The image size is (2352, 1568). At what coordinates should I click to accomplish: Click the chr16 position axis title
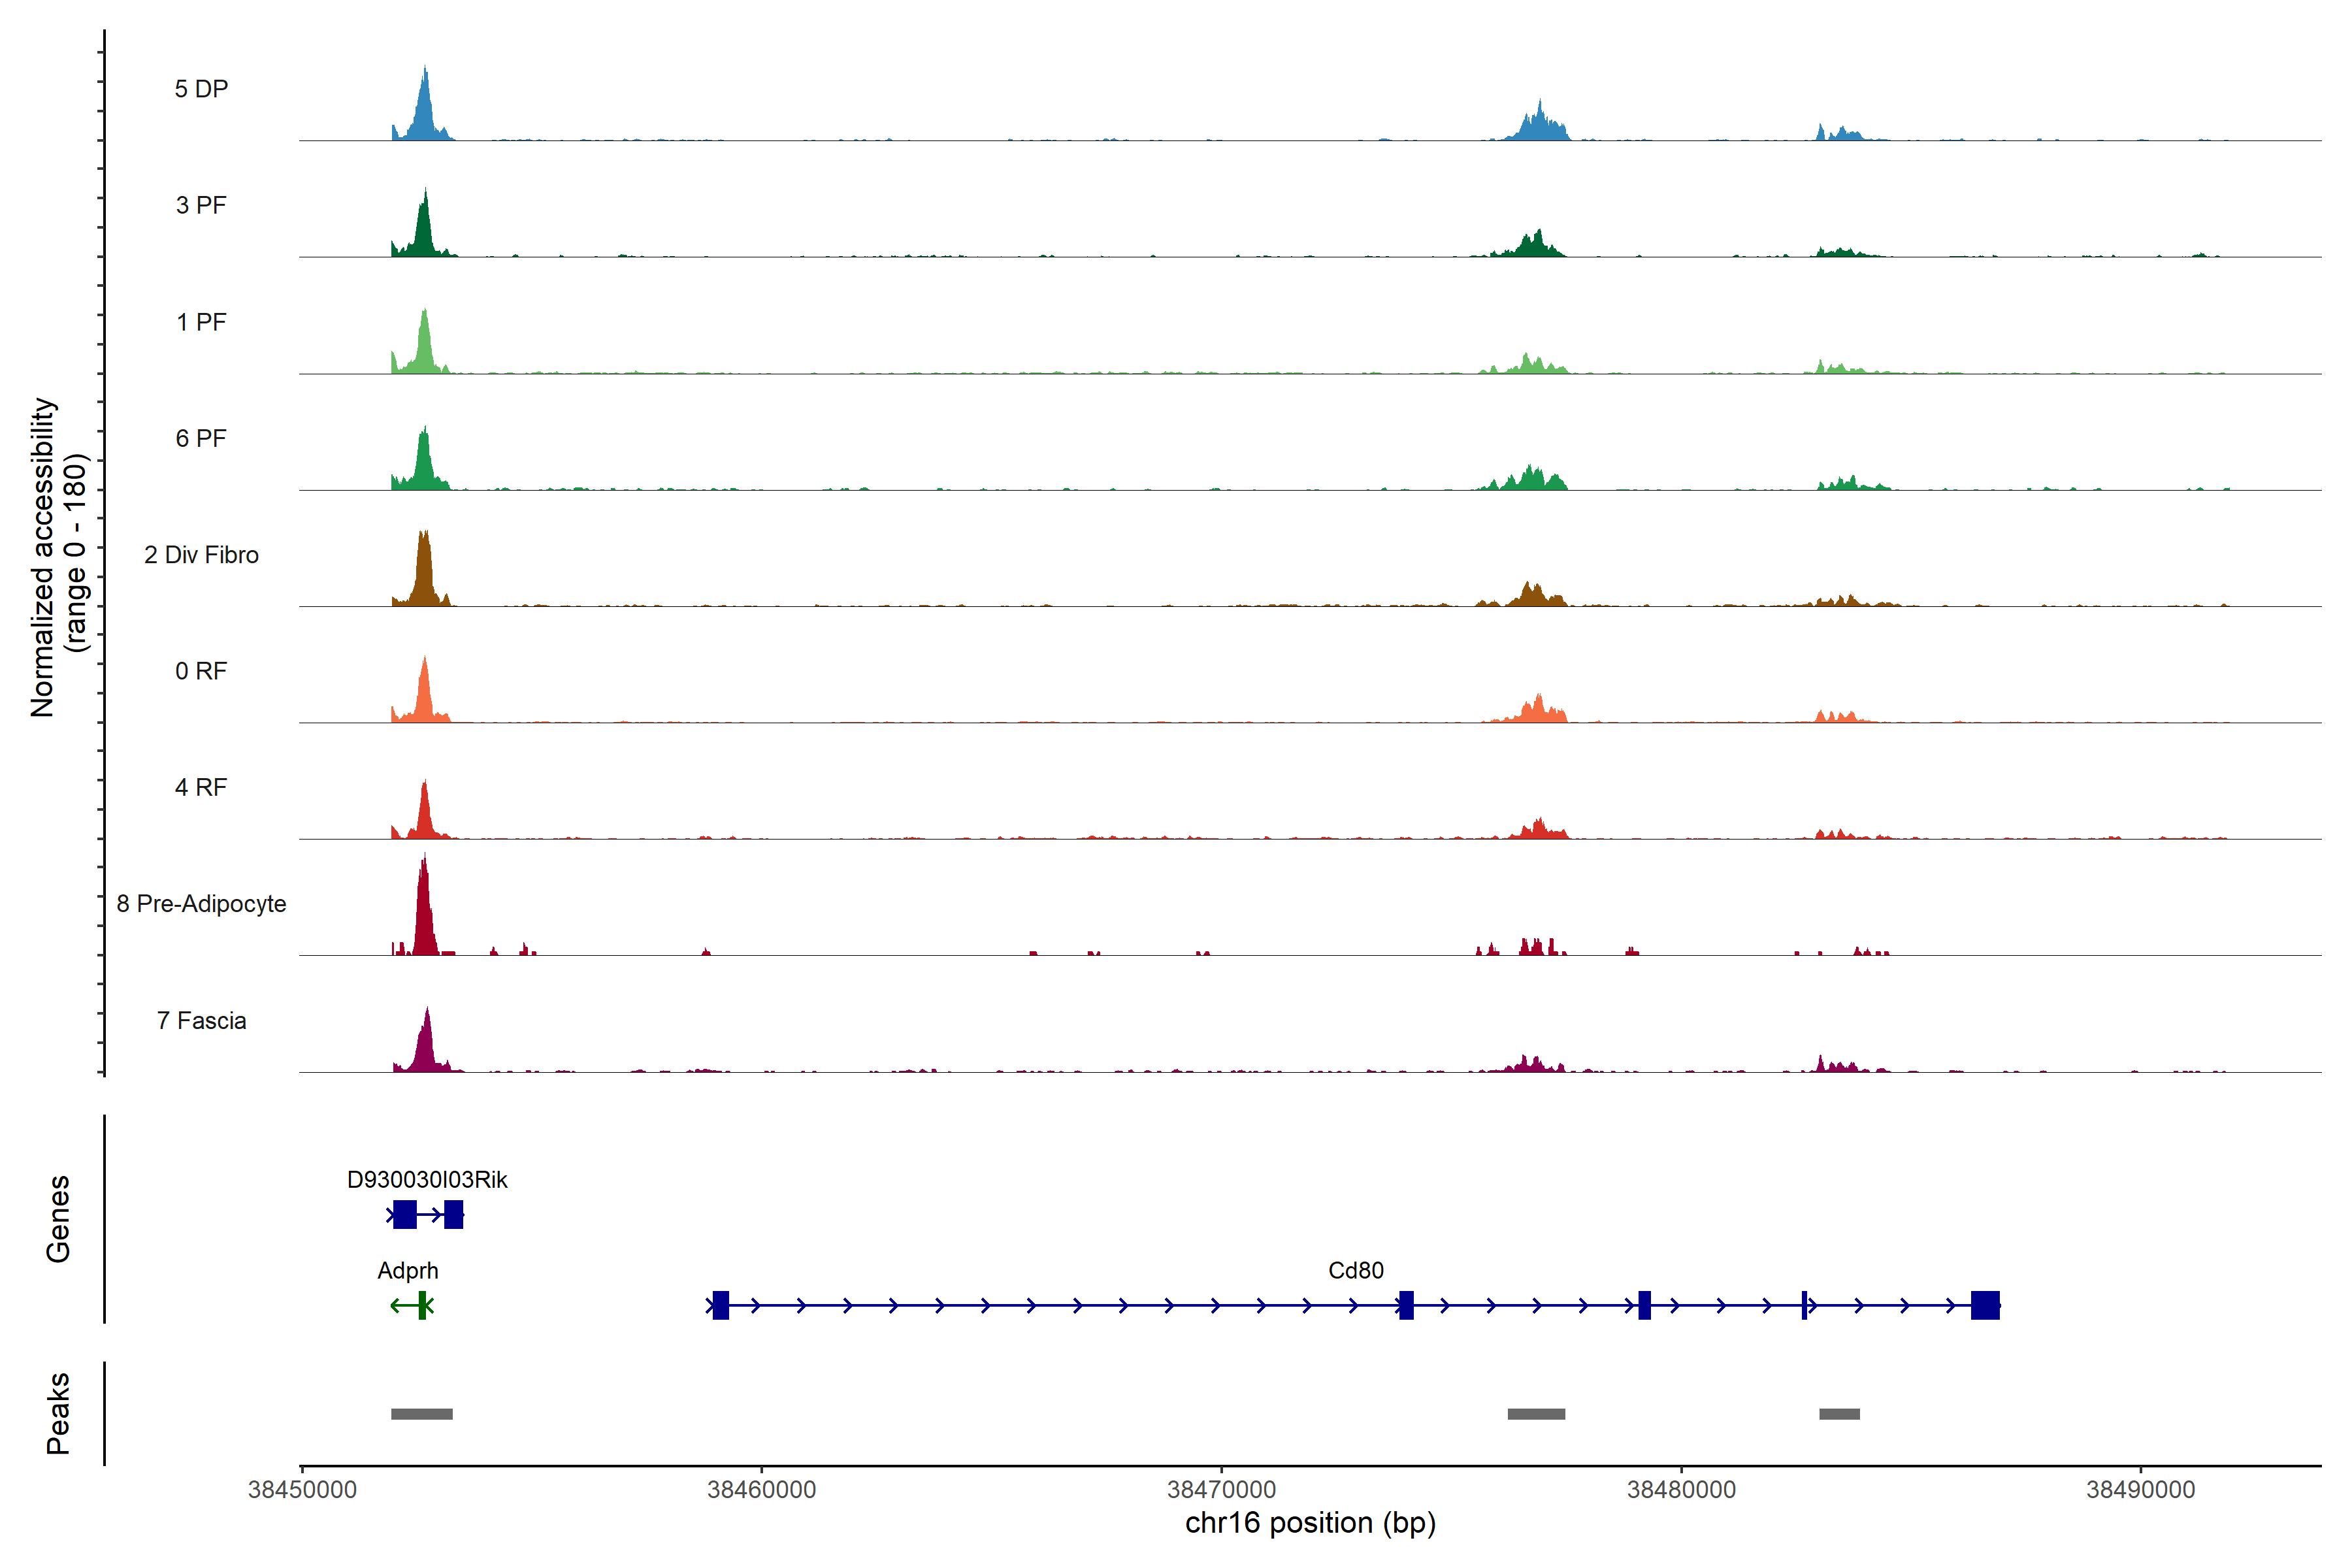click(1310, 1523)
